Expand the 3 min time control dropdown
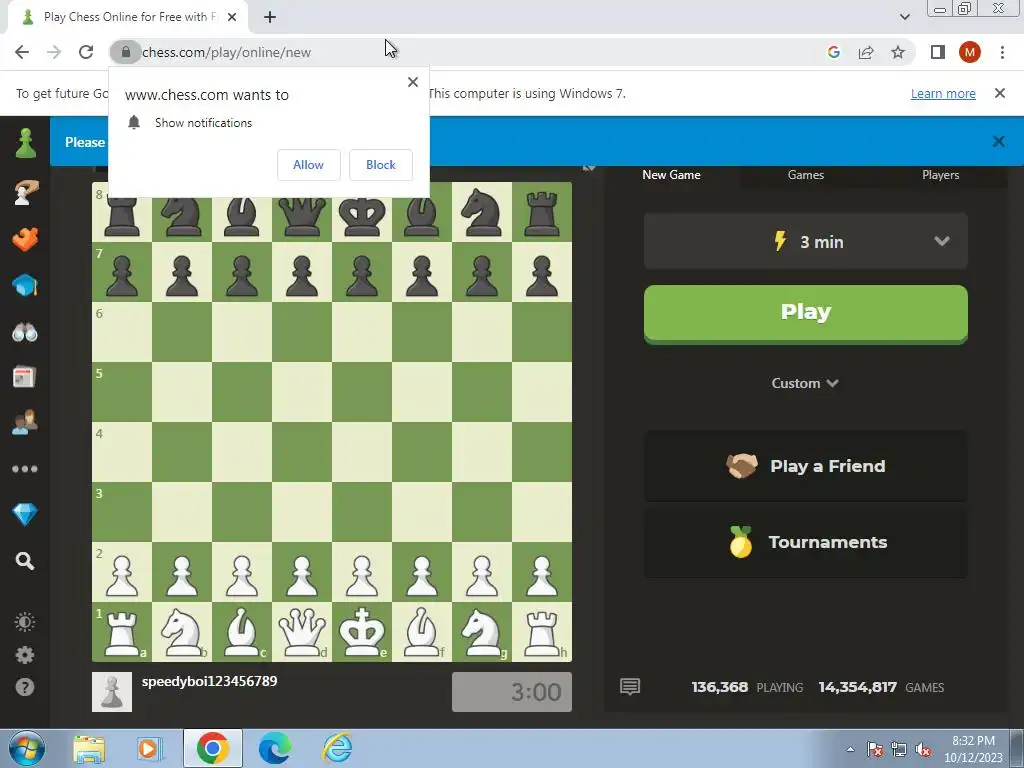Screen dimensions: 1024x768 806,241
